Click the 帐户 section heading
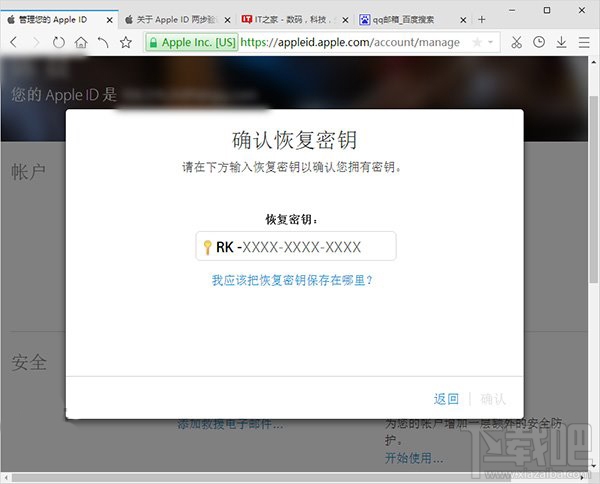The height and width of the screenshot is (484, 600). coord(28,171)
